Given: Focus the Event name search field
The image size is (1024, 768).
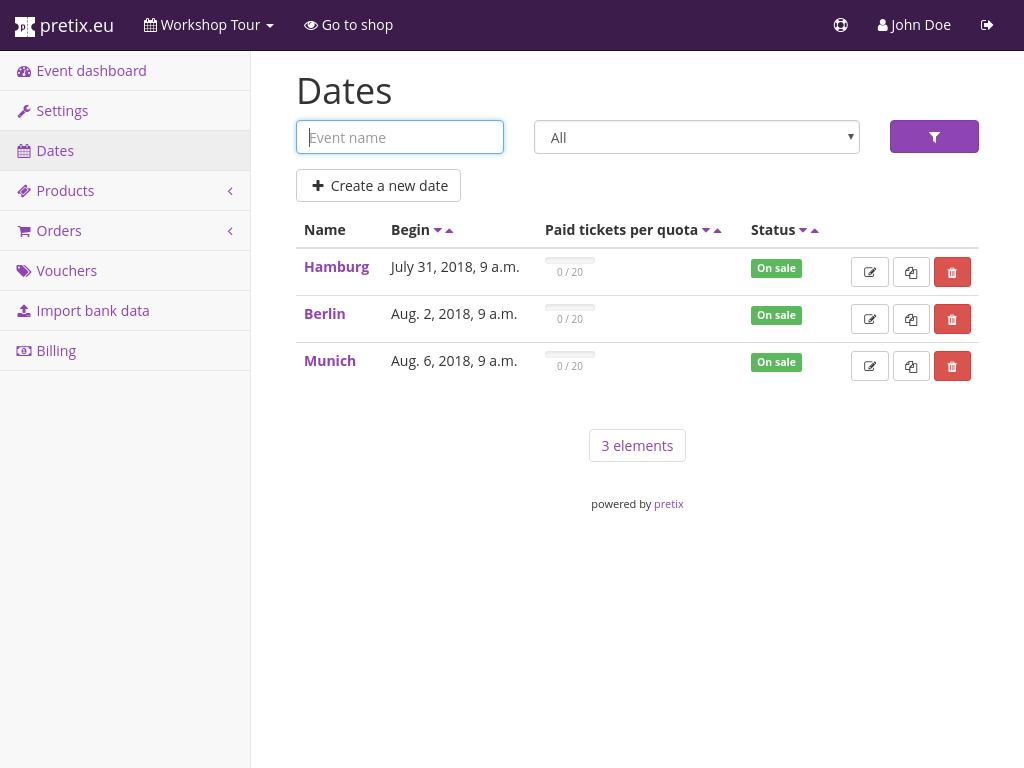Looking at the screenshot, I should coord(400,137).
